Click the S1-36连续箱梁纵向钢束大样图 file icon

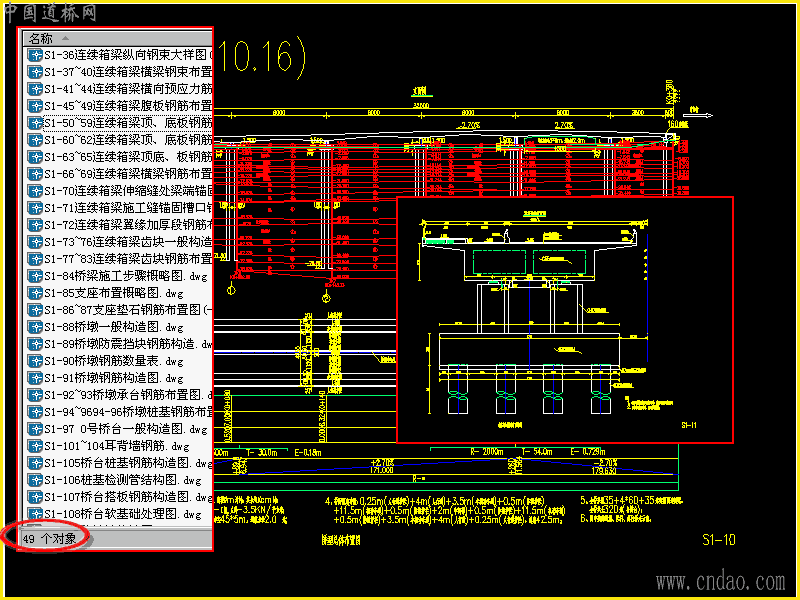pos(35,55)
